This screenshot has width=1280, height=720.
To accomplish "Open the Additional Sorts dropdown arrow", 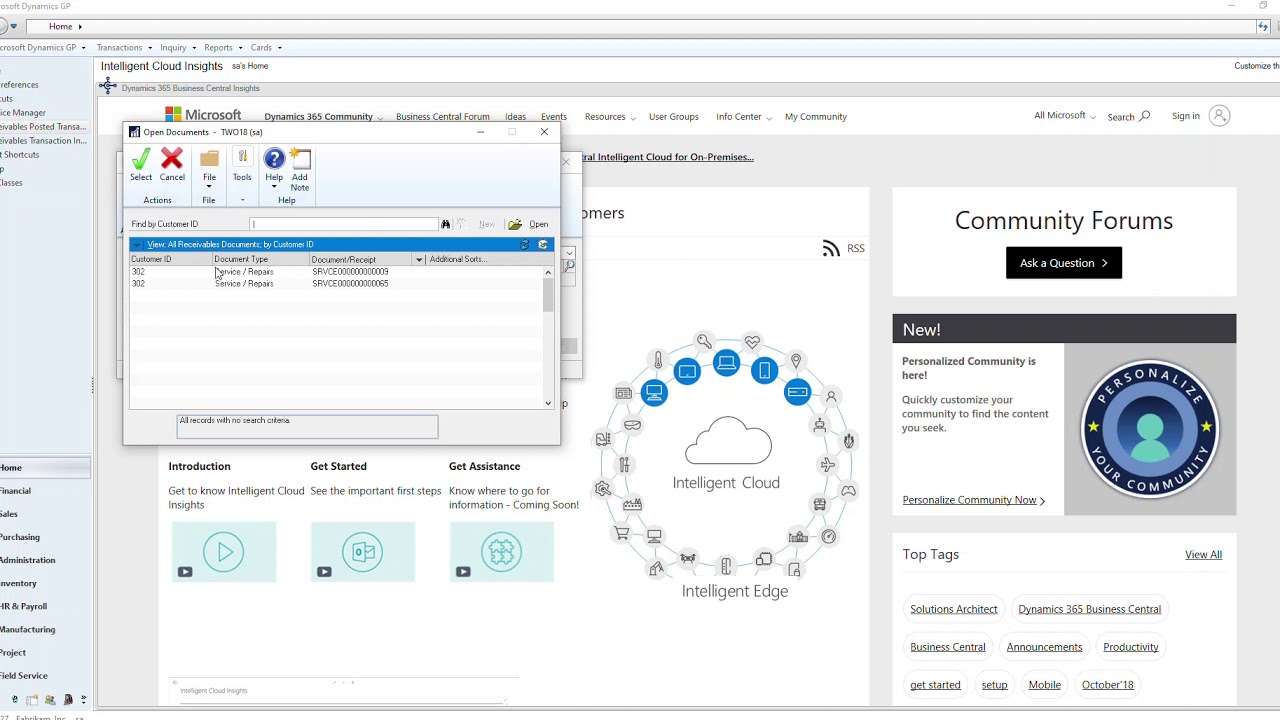I will click(x=419, y=259).
